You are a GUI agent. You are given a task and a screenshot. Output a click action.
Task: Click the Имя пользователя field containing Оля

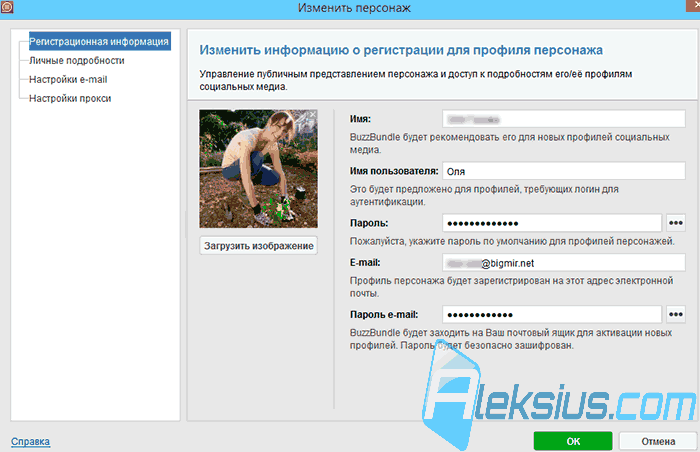[x=564, y=171]
